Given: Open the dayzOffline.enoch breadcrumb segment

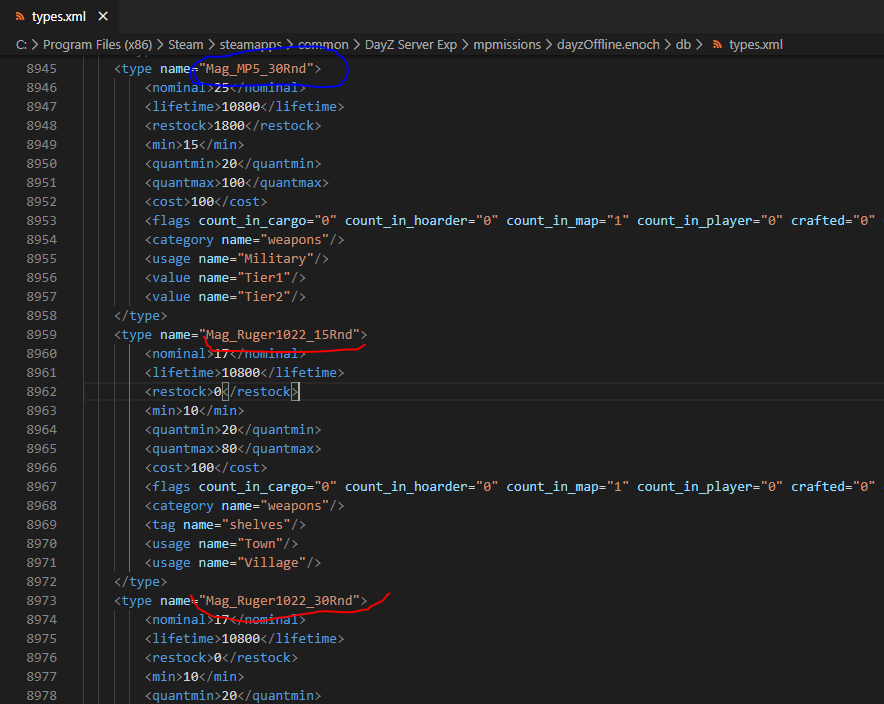Looking at the screenshot, I should click(608, 45).
